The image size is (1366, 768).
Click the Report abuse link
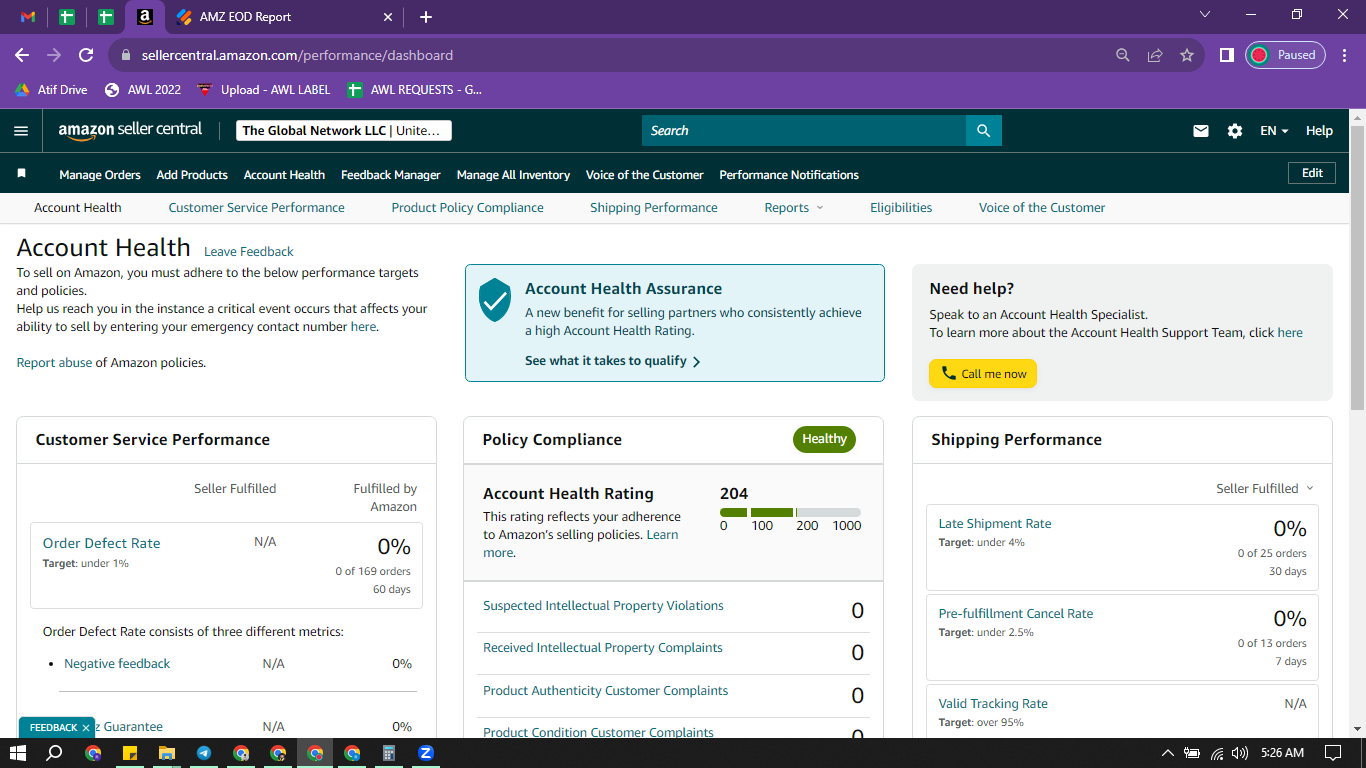point(54,363)
